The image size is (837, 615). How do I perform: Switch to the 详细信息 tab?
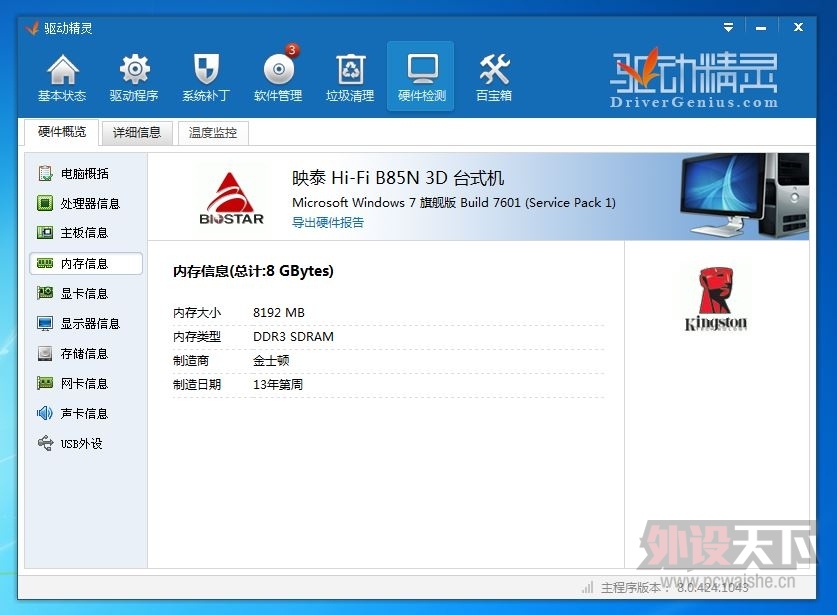(x=137, y=133)
